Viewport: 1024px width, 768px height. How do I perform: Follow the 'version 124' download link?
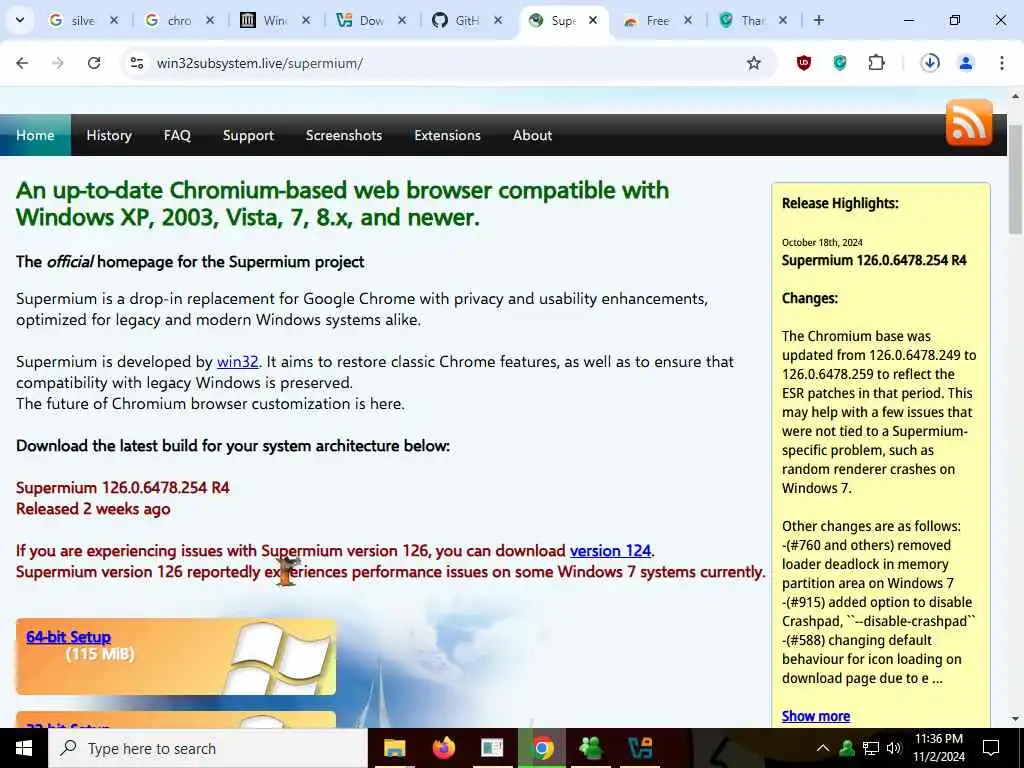pyautogui.click(x=610, y=551)
